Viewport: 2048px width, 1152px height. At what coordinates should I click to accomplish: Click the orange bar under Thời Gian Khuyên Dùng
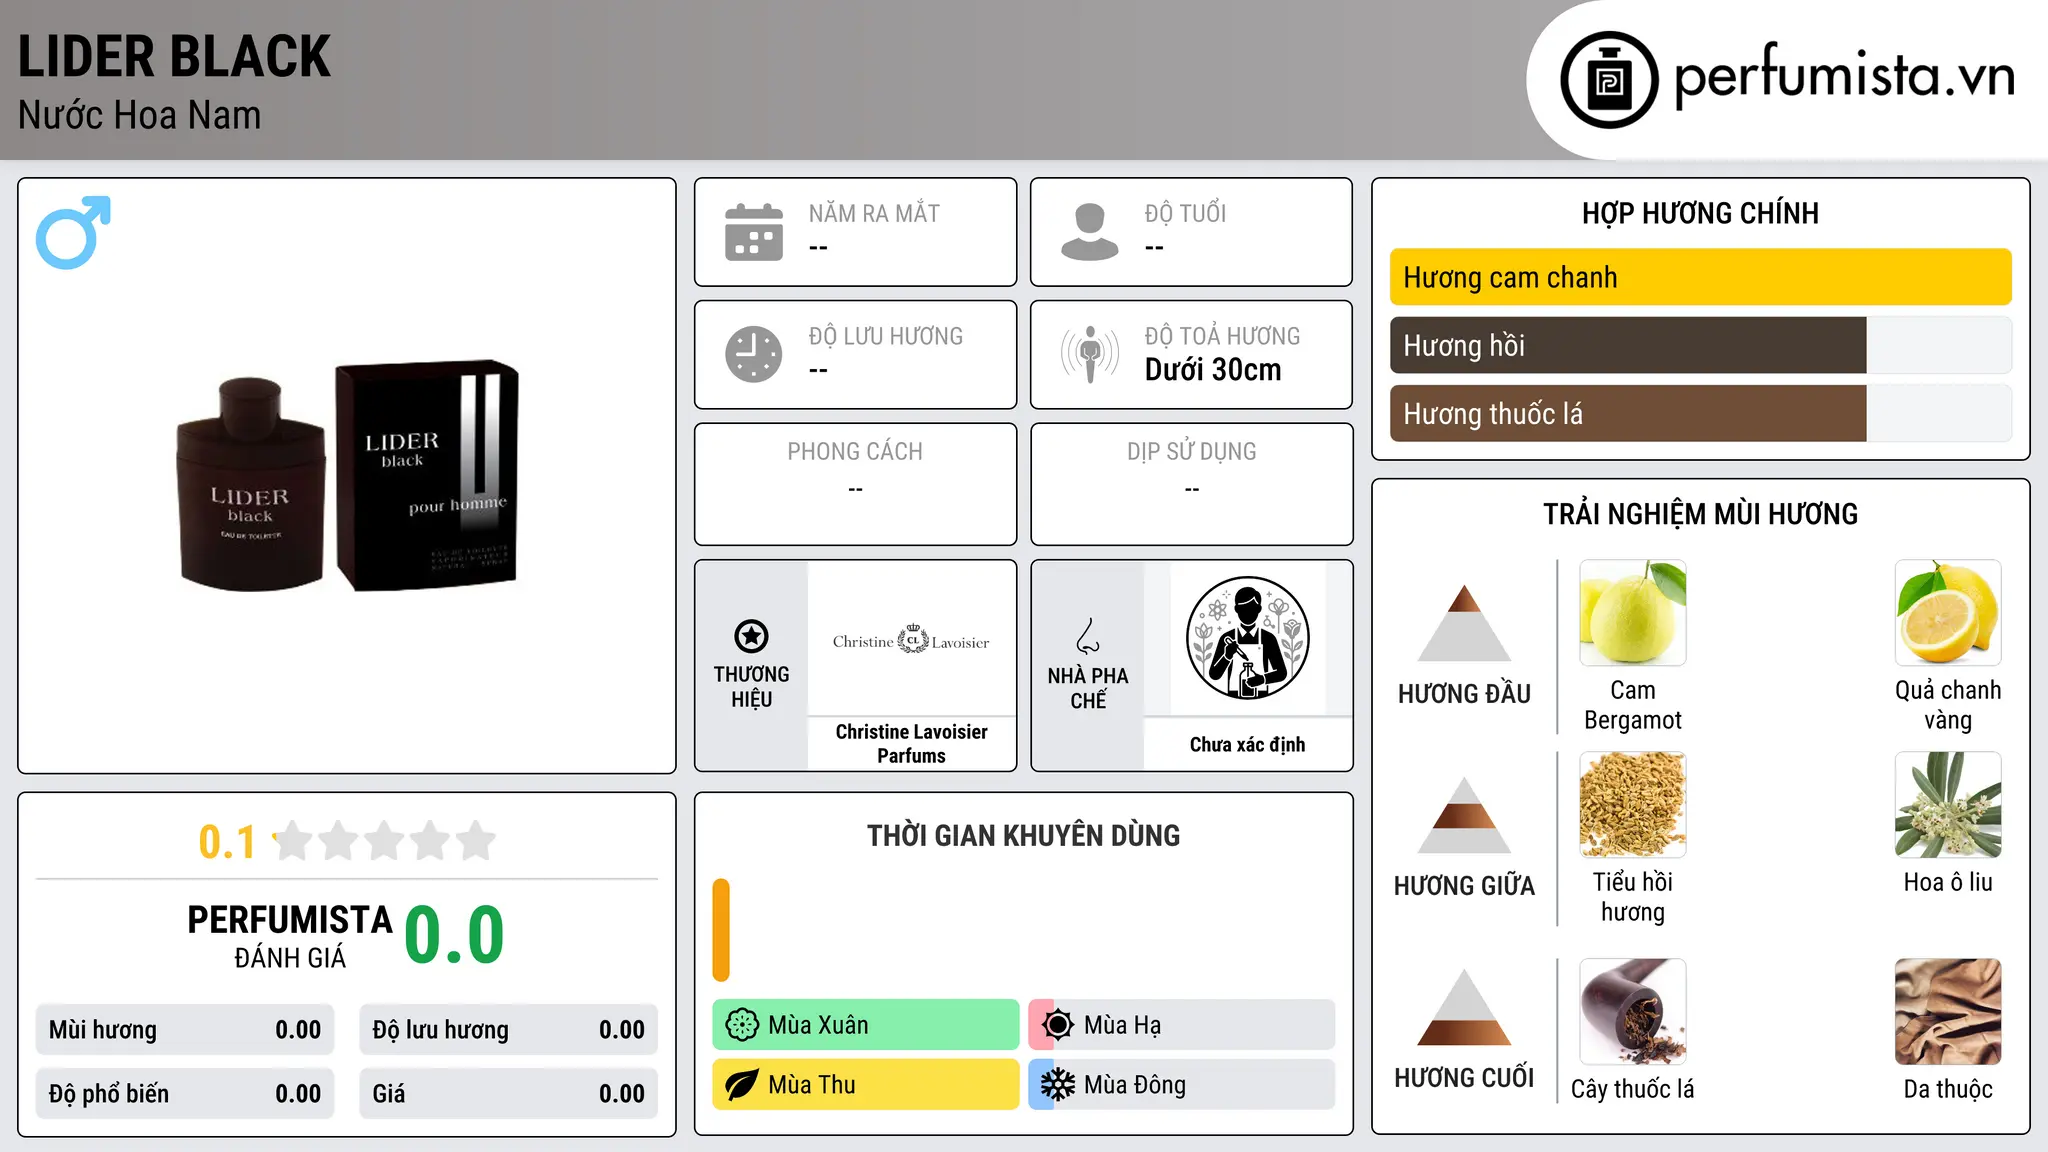(x=721, y=930)
